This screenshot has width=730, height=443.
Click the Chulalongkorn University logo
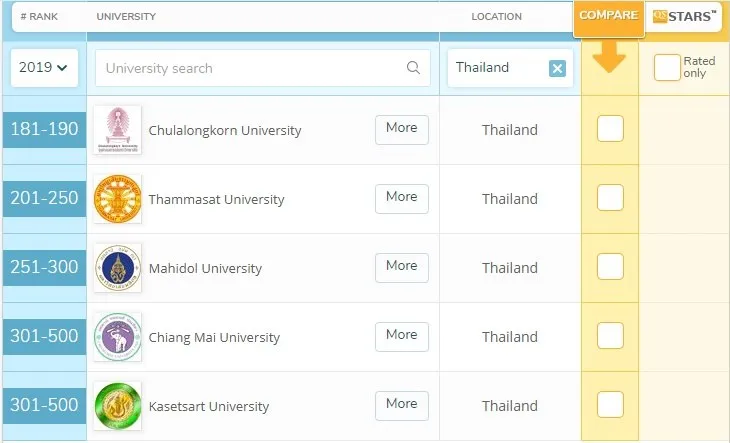coord(117,130)
